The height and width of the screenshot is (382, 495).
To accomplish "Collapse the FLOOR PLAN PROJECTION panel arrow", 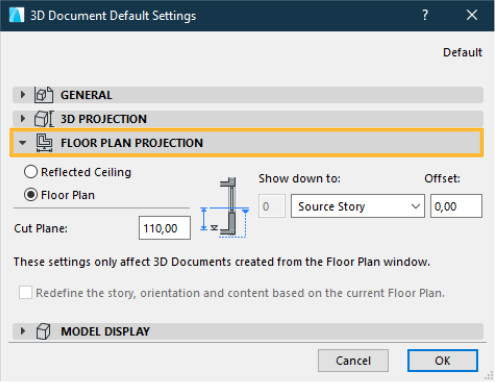I will pyautogui.click(x=22, y=143).
